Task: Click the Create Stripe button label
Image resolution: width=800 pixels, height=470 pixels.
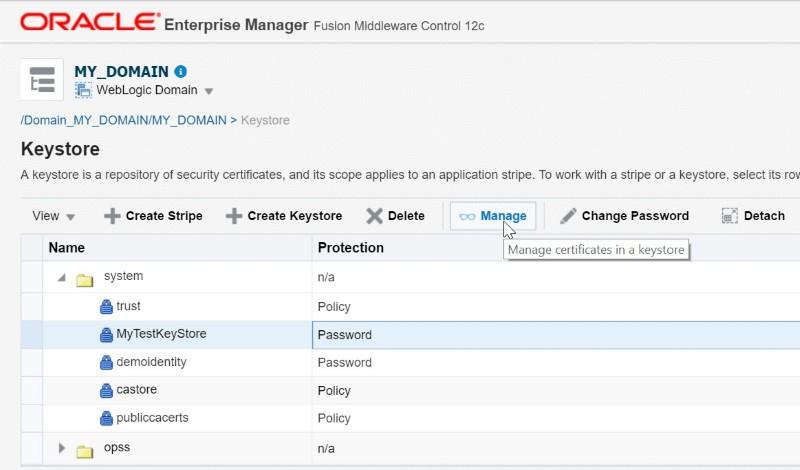Action: pos(164,216)
